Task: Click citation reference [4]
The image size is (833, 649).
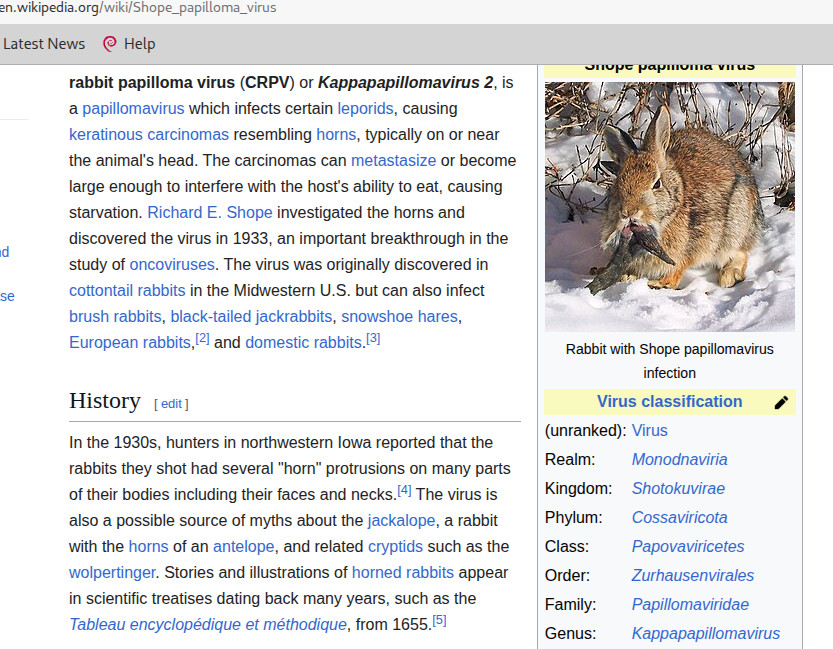Action: [x=404, y=490]
